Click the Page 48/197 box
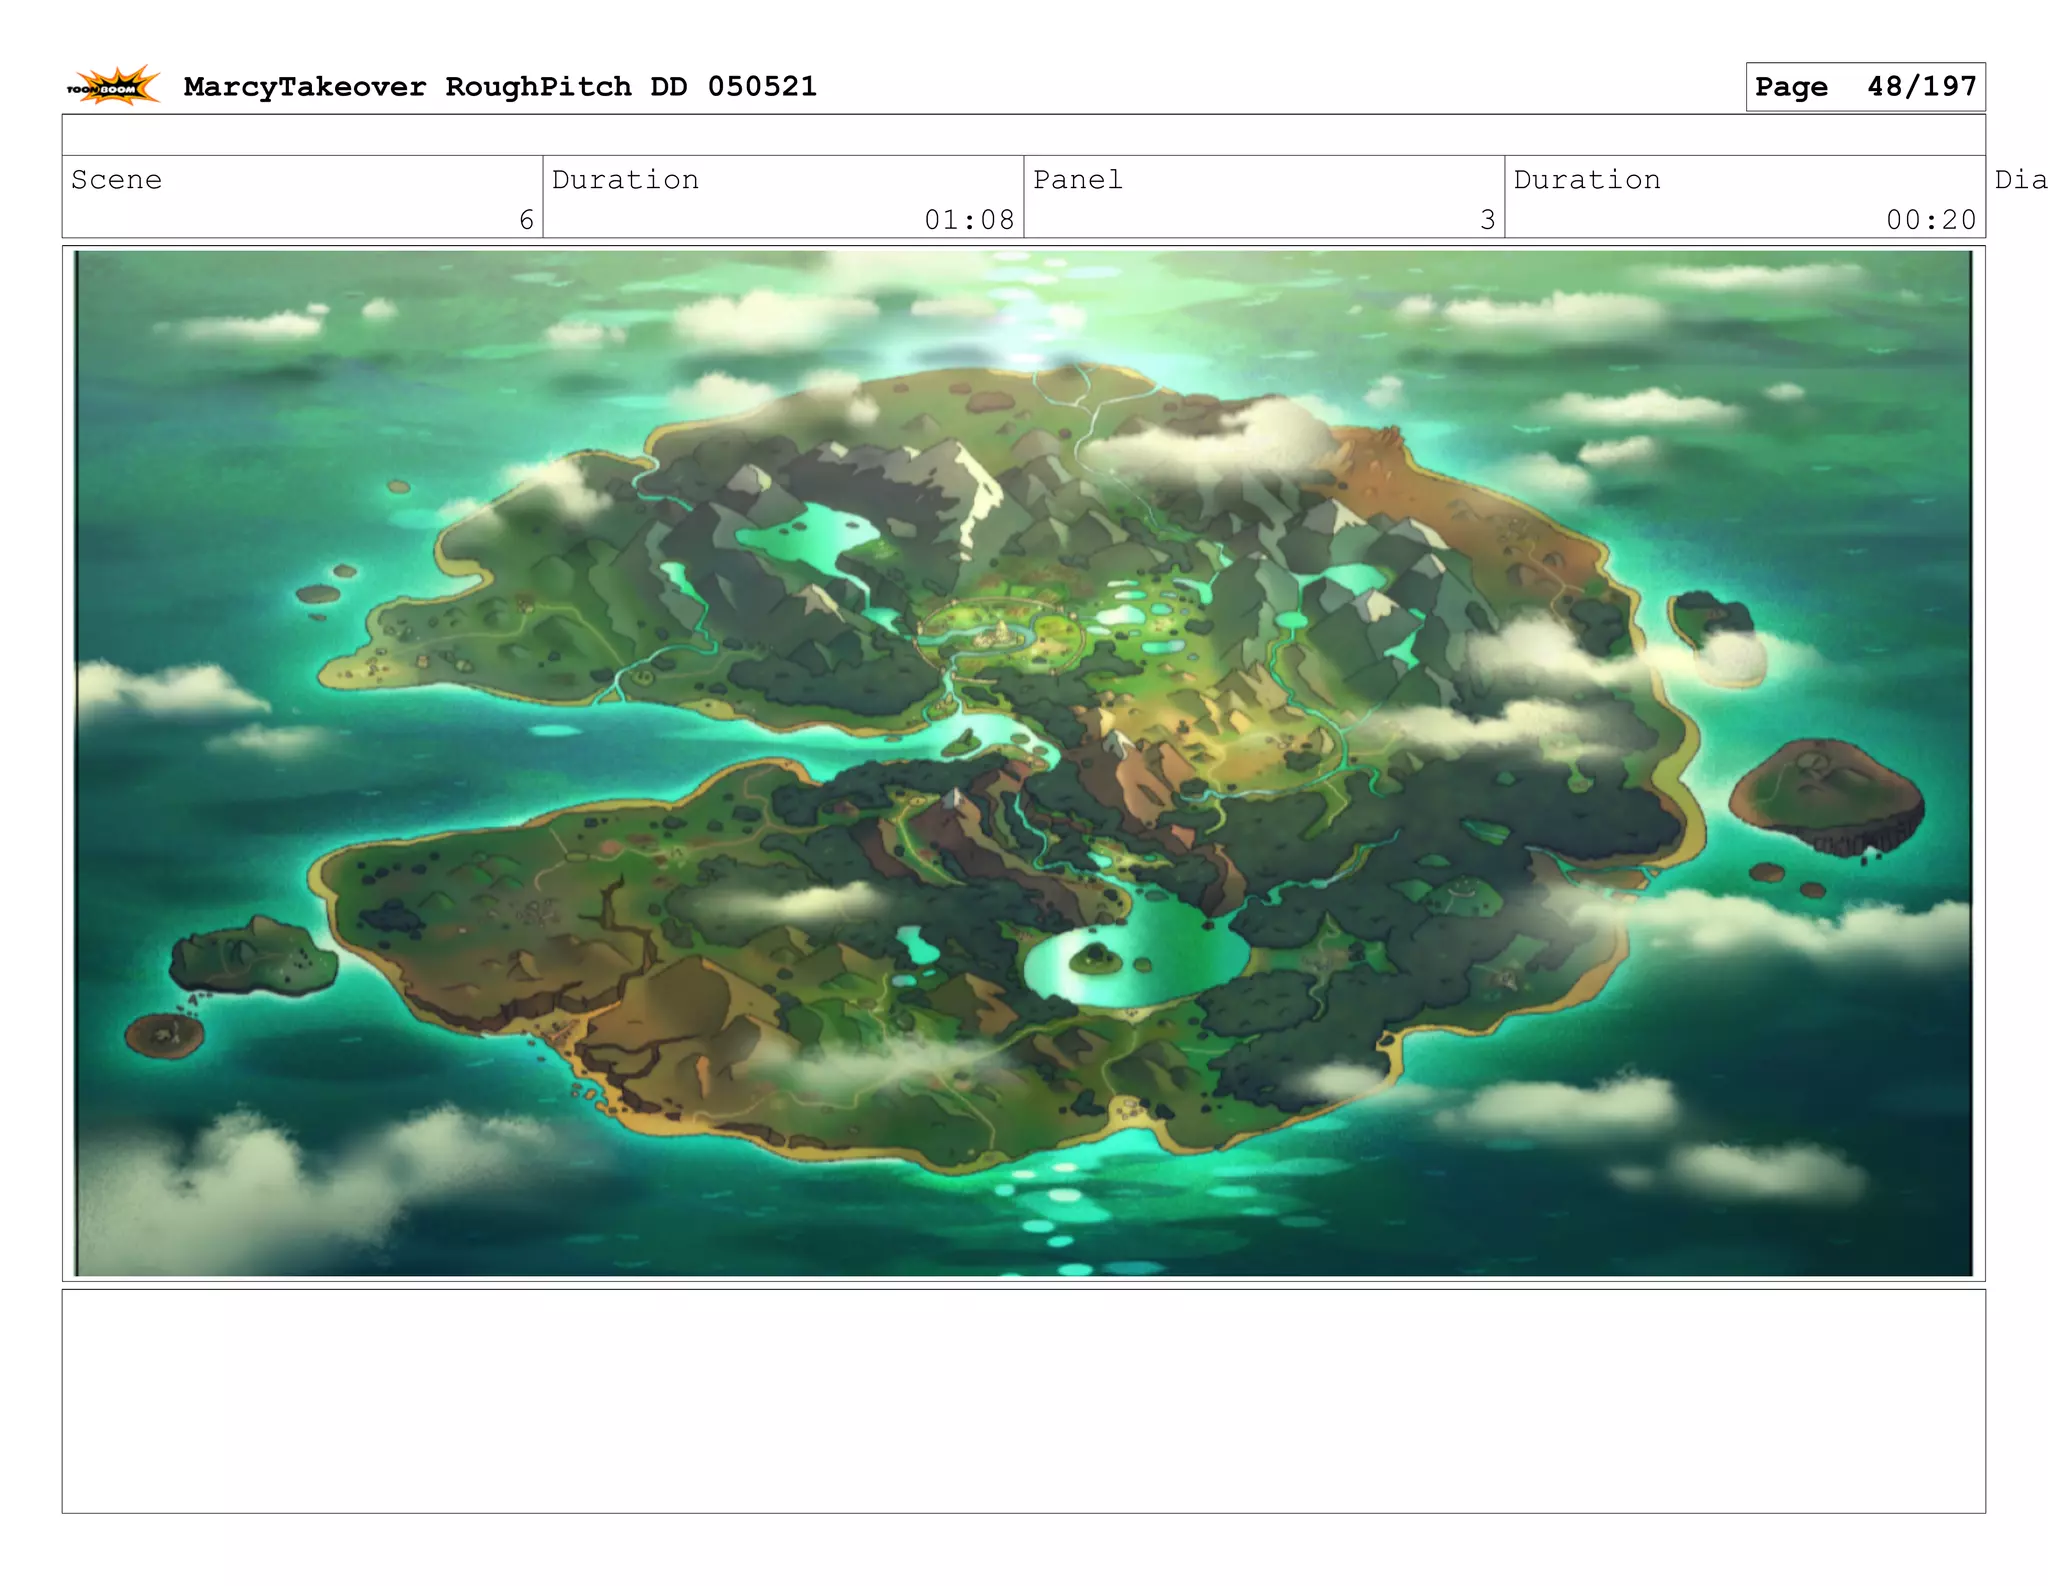Screen dimensions: 2048x1586 pos(1864,87)
